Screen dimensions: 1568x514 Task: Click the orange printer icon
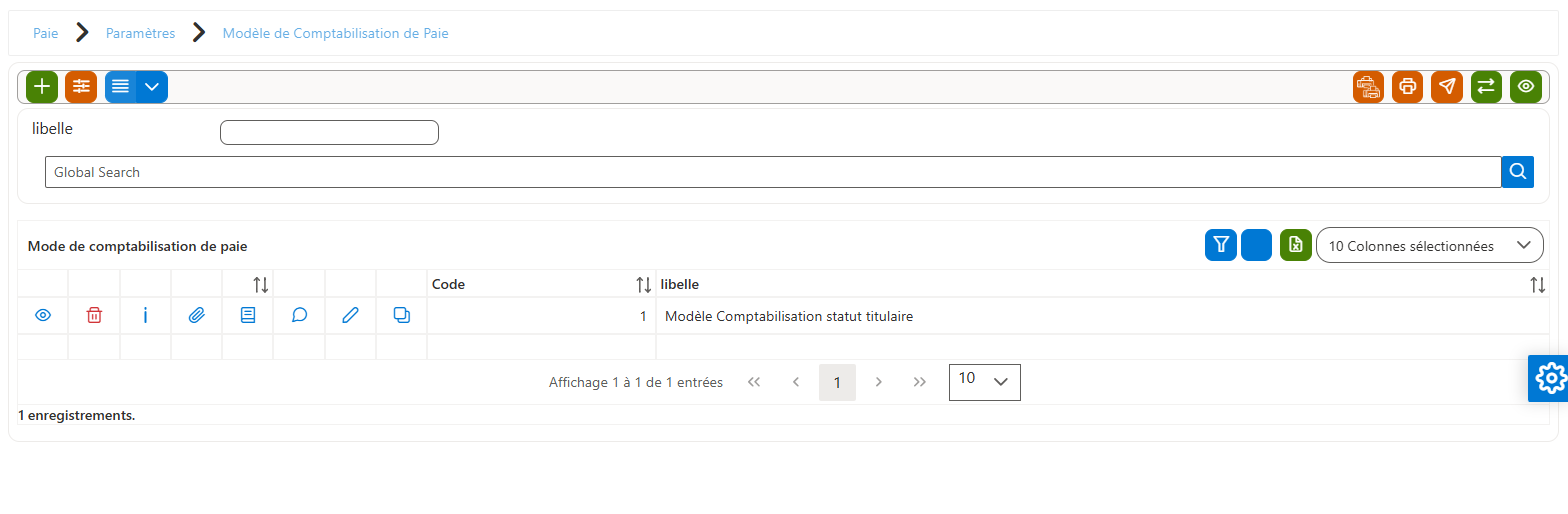pos(1408,87)
